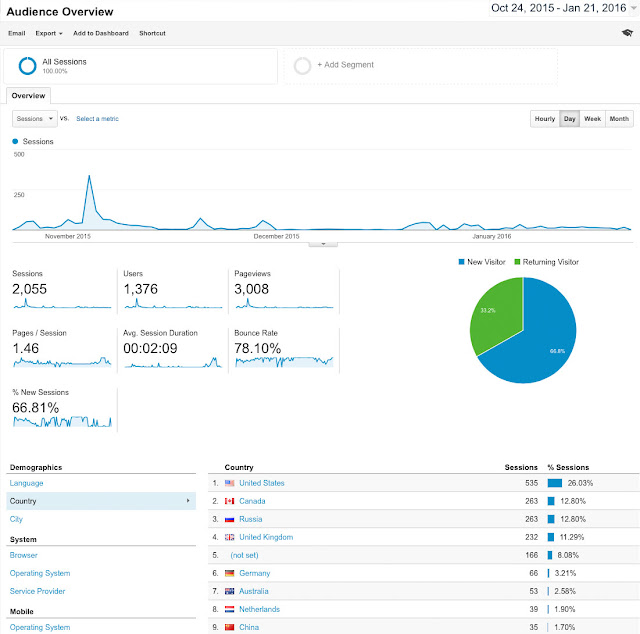Screen dimensions: 640x634
Task: Click the arrow on the Country row
Action: [188, 501]
